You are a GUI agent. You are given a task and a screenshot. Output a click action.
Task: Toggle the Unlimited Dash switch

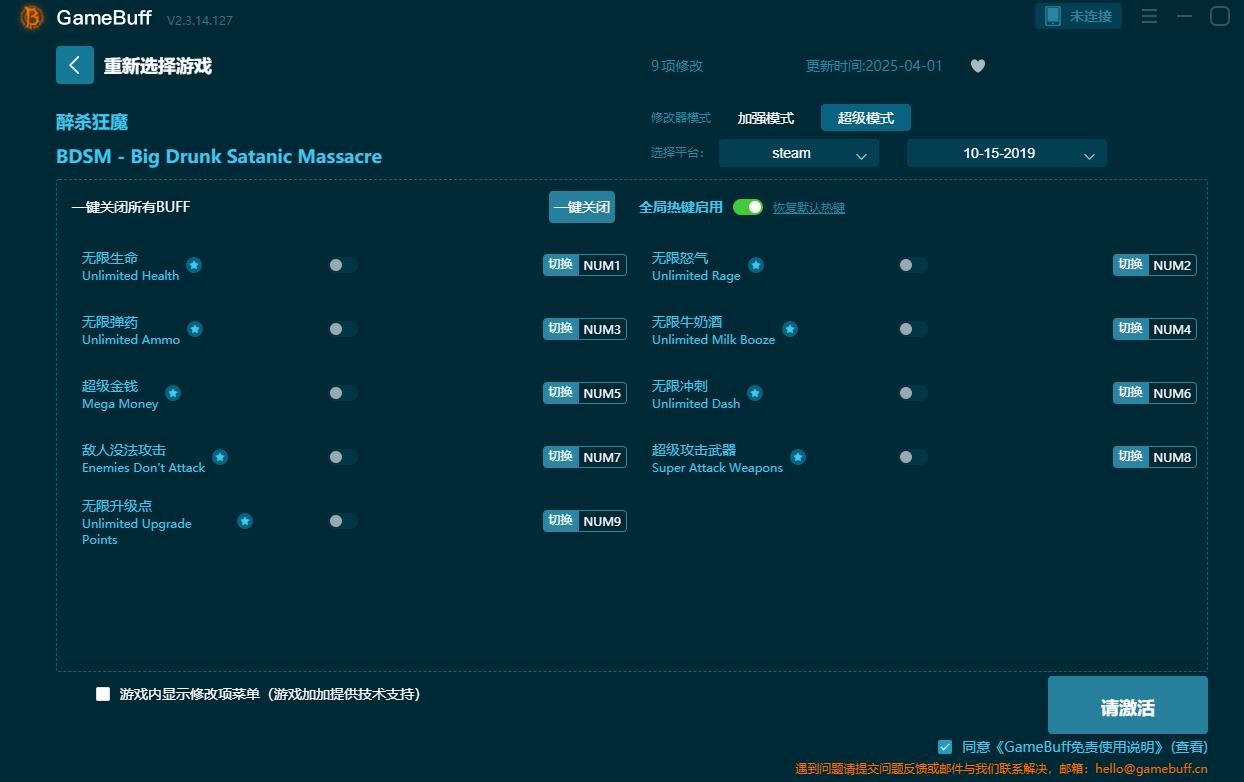click(x=912, y=393)
